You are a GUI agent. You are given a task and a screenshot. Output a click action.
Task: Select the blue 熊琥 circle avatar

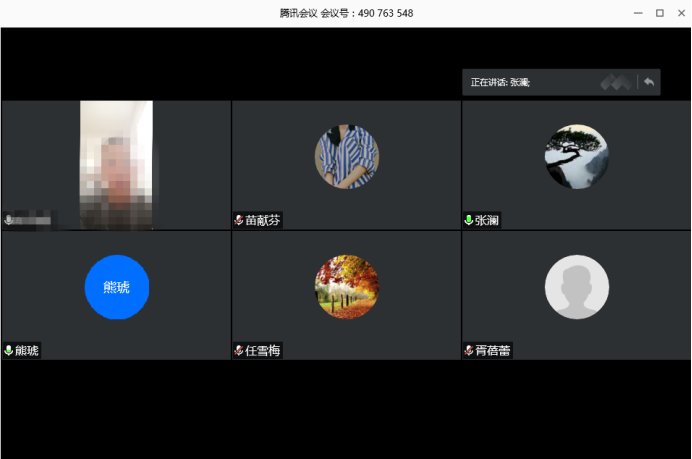point(117,287)
